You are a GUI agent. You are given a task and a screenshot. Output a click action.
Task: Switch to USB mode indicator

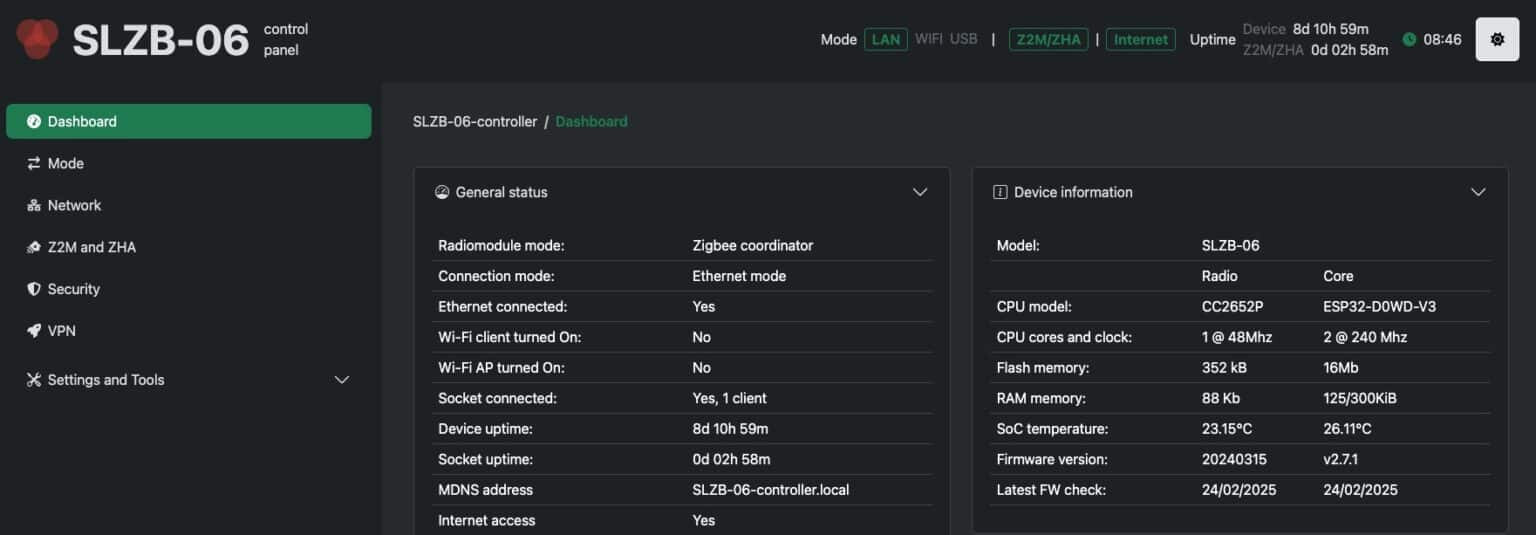964,40
